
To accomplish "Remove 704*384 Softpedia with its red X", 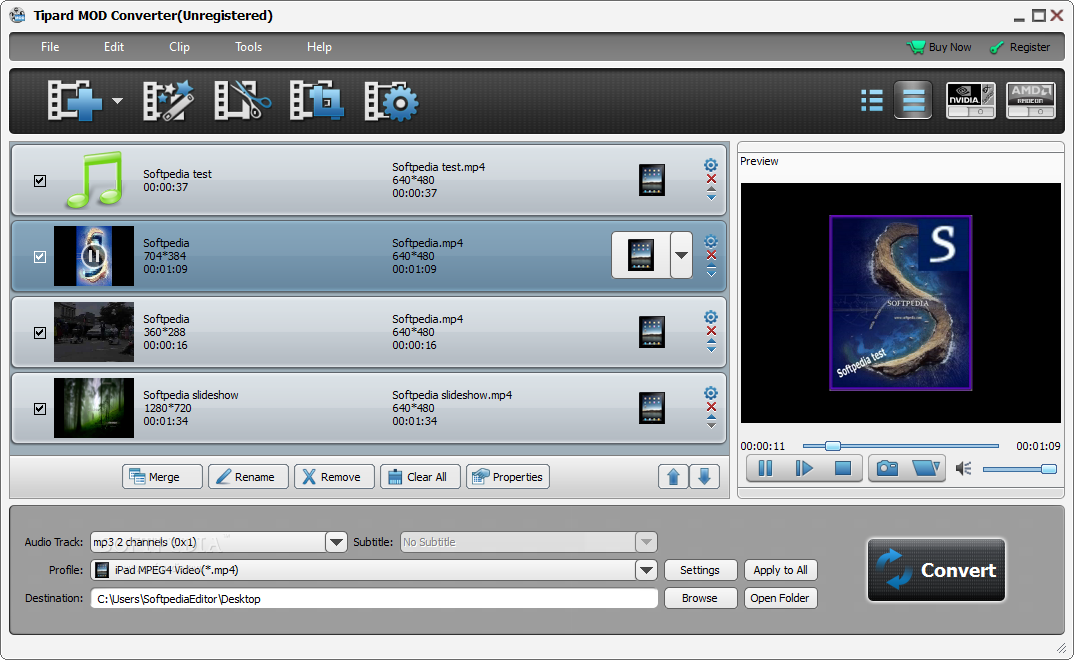I will coord(711,255).
